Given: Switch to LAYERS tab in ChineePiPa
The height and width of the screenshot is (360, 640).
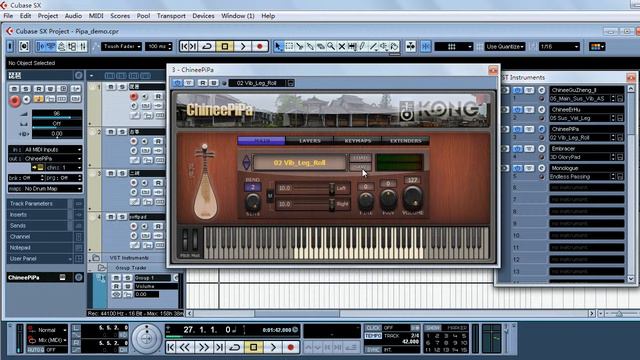Looking at the screenshot, I should click(x=310, y=141).
